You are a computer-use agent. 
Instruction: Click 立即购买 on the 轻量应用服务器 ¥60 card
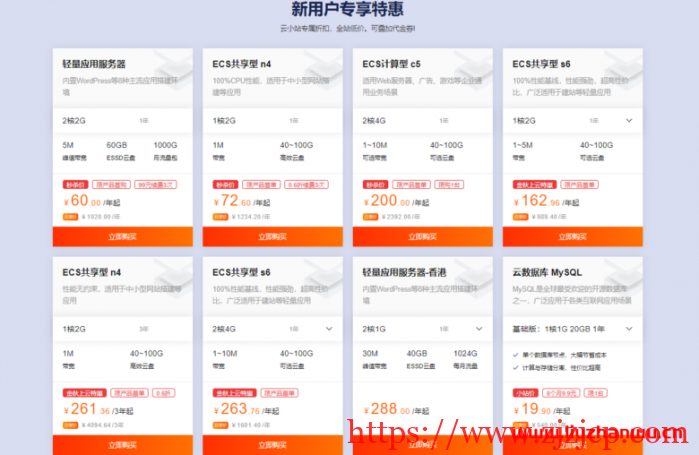[x=123, y=237]
